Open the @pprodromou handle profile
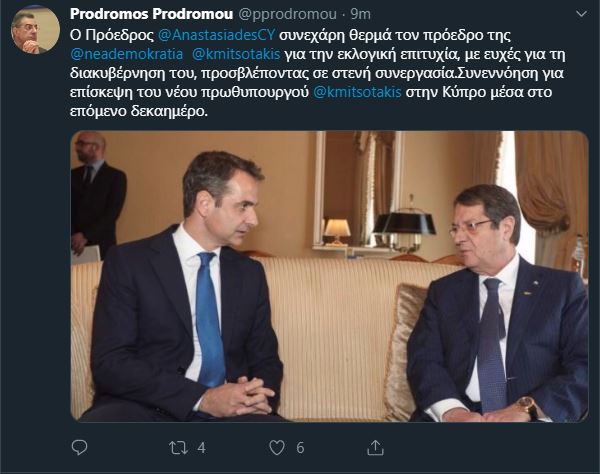Viewport: 600px width, 474px height. (x=288, y=14)
